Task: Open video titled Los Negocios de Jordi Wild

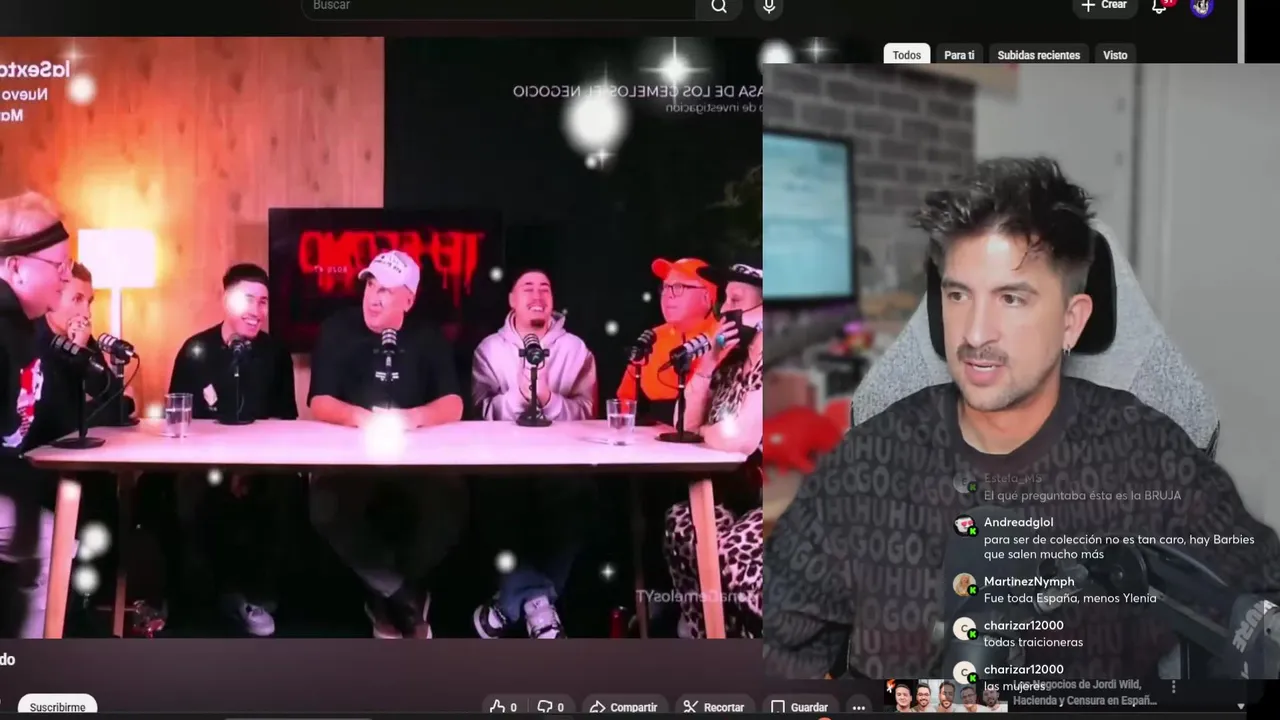Action: coord(1086,693)
